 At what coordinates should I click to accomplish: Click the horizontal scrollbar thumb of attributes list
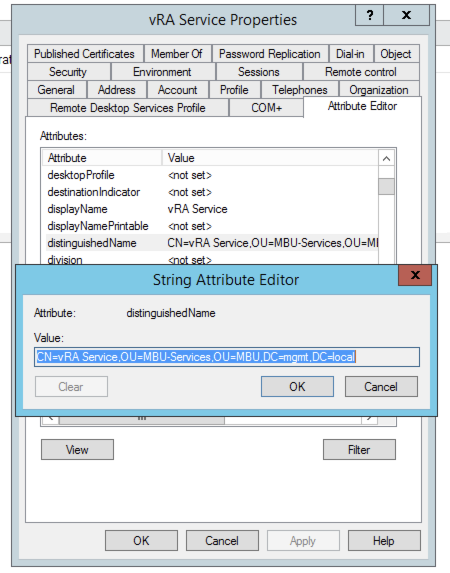coord(142,420)
